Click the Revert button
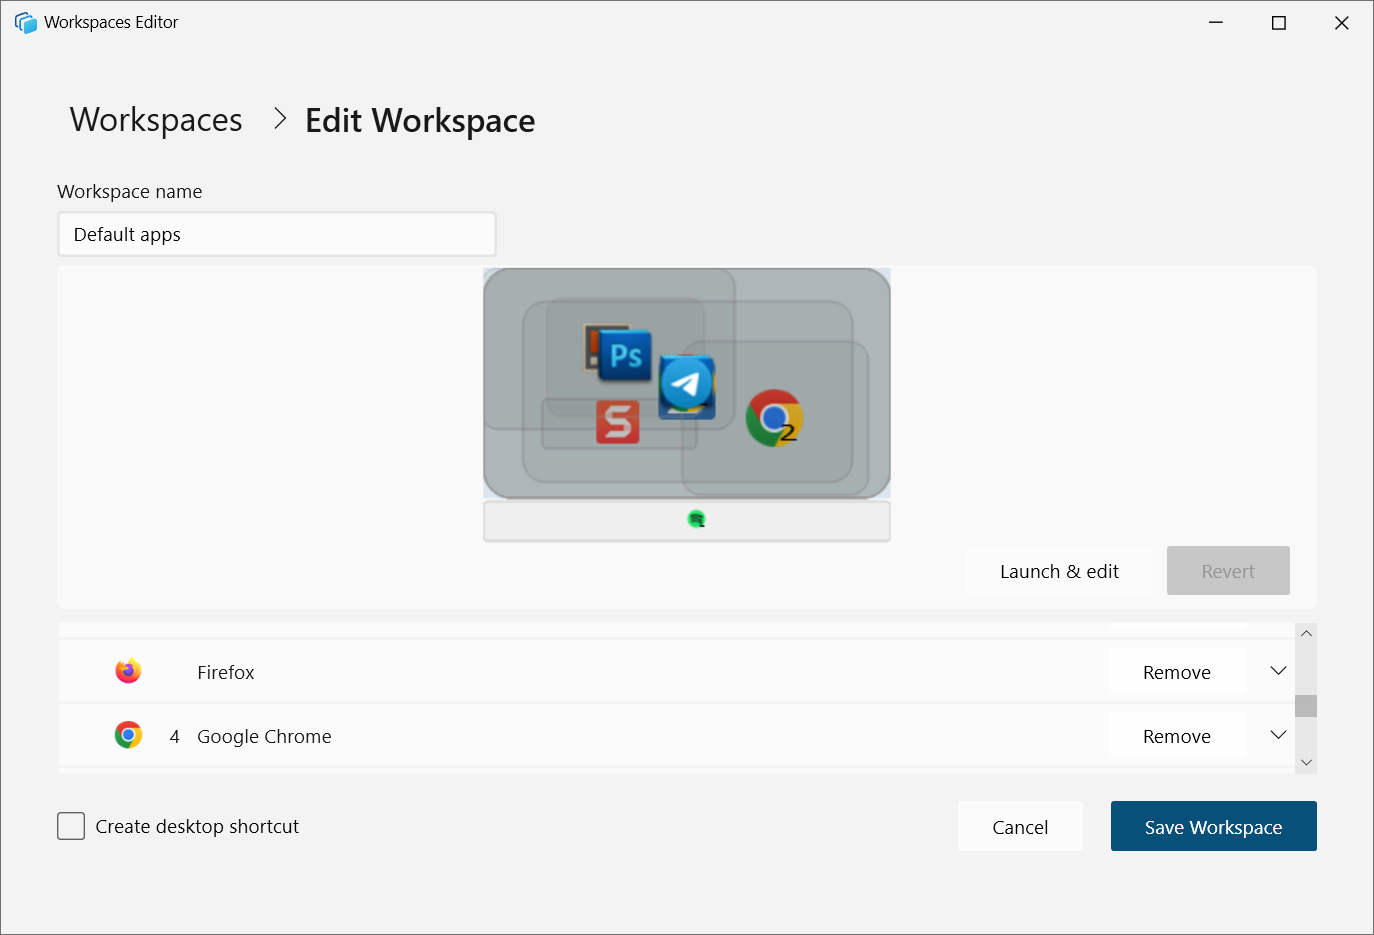The image size is (1374, 935). [1228, 571]
